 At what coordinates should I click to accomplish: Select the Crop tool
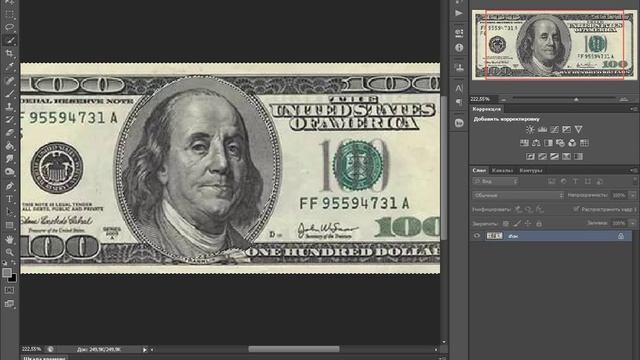[9, 53]
